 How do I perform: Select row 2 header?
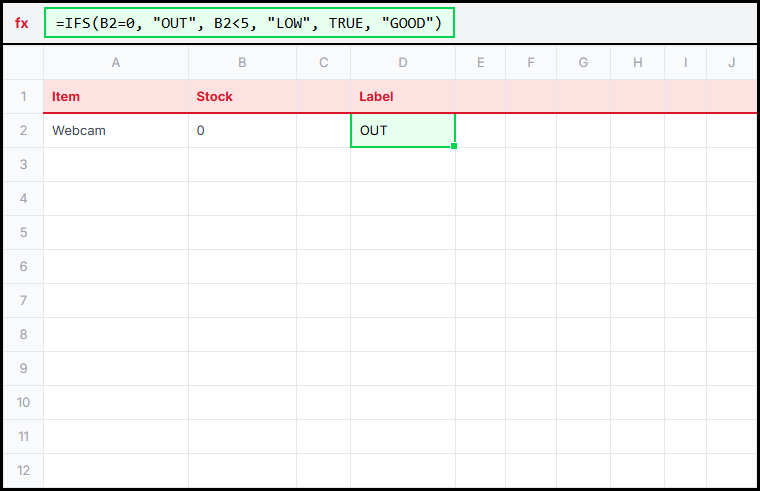click(23, 131)
